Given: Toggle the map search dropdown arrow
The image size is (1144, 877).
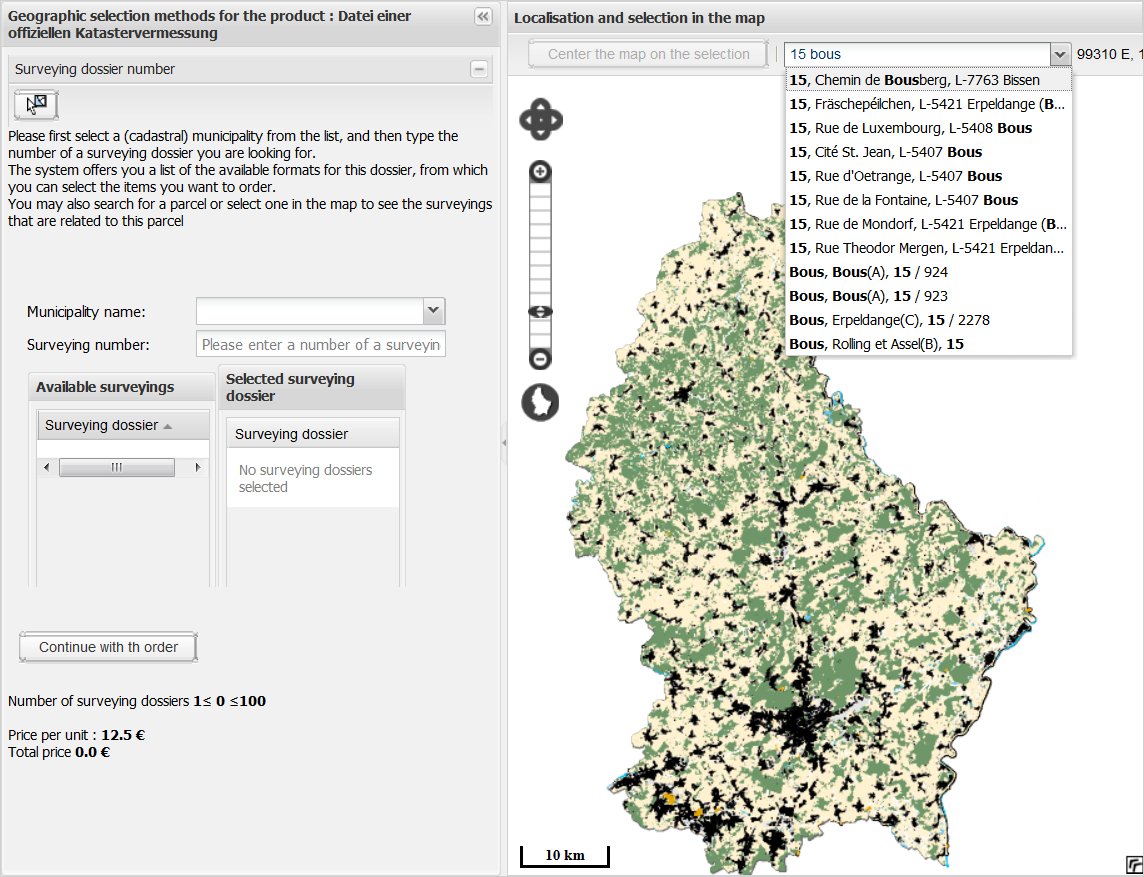Looking at the screenshot, I should point(1059,54).
